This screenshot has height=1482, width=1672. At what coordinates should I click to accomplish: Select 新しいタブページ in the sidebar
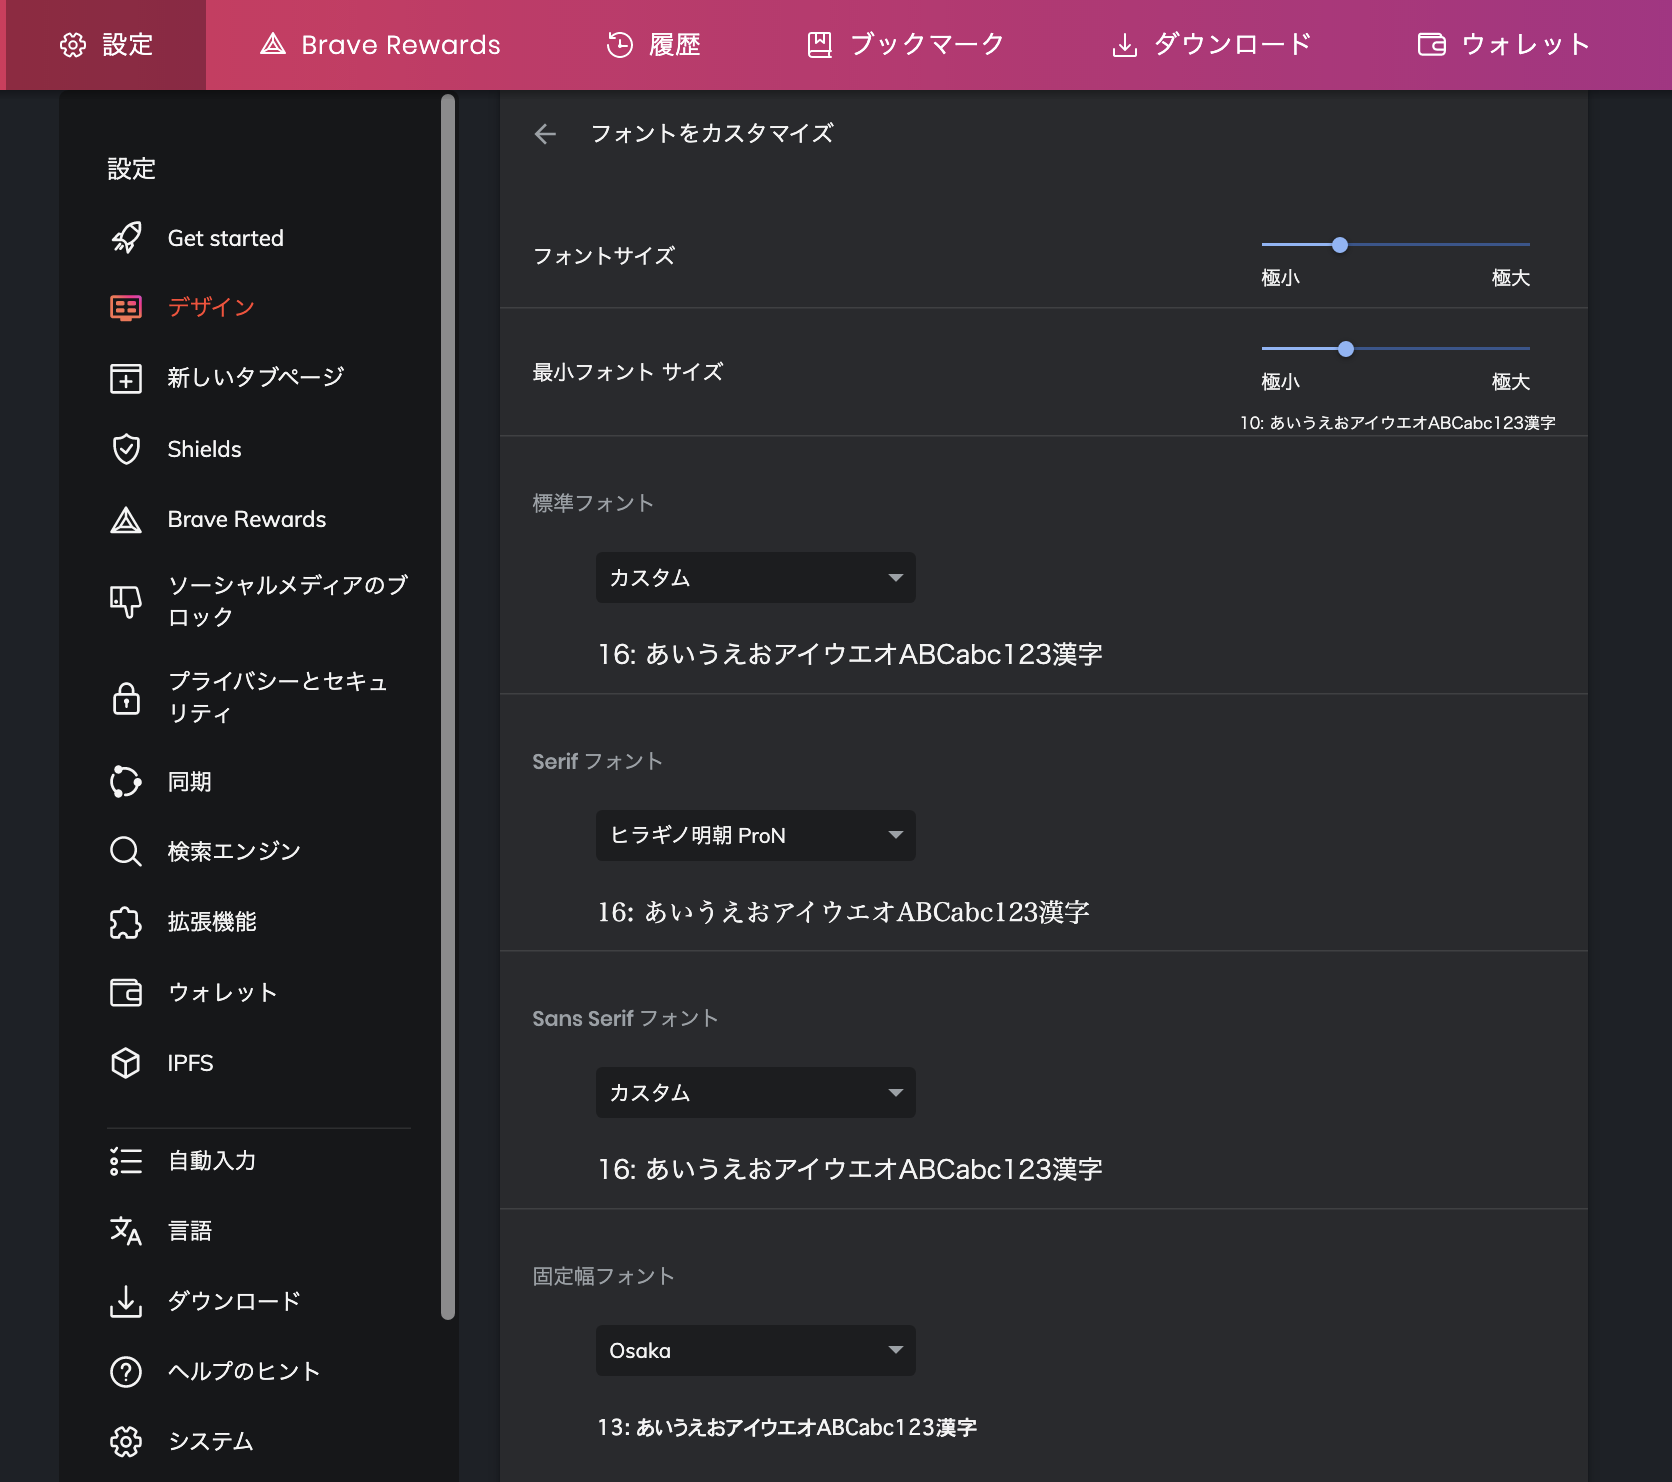coord(258,378)
